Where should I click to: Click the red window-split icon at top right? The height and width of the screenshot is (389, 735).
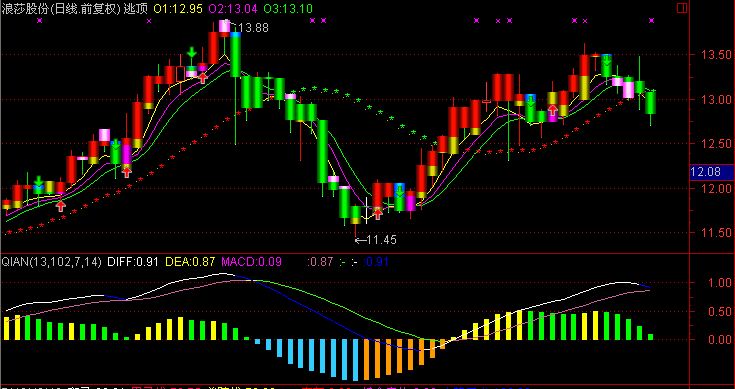[682, 8]
